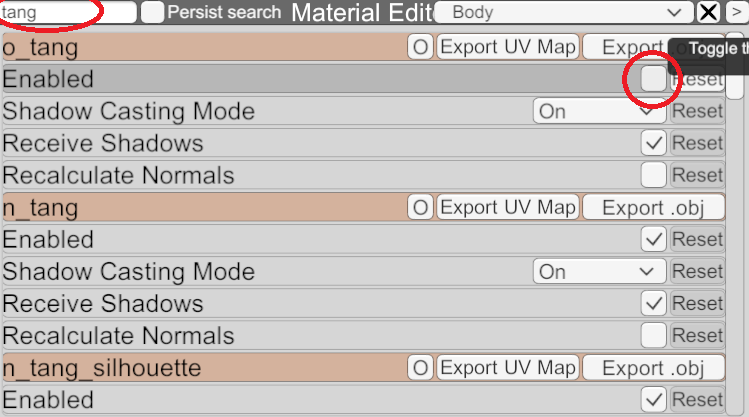Click Export UV Map for o_tang
Image resolution: width=749 pixels, height=417 pixels.
click(x=508, y=47)
